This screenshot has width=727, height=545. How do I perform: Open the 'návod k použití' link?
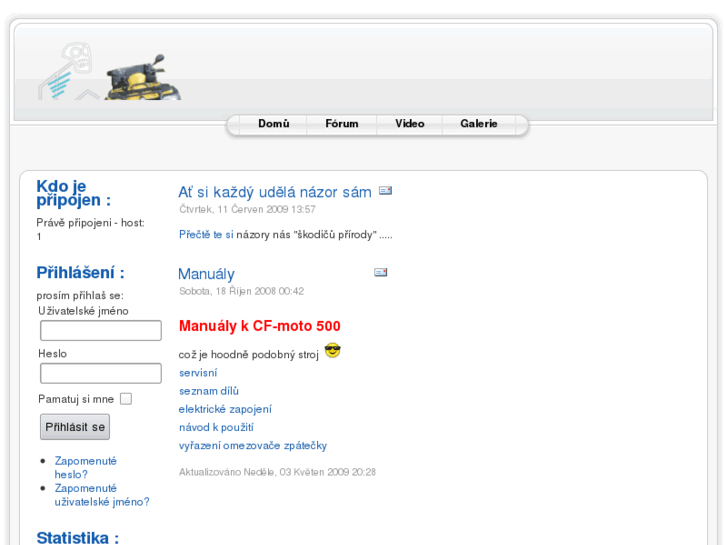pyautogui.click(x=216, y=427)
